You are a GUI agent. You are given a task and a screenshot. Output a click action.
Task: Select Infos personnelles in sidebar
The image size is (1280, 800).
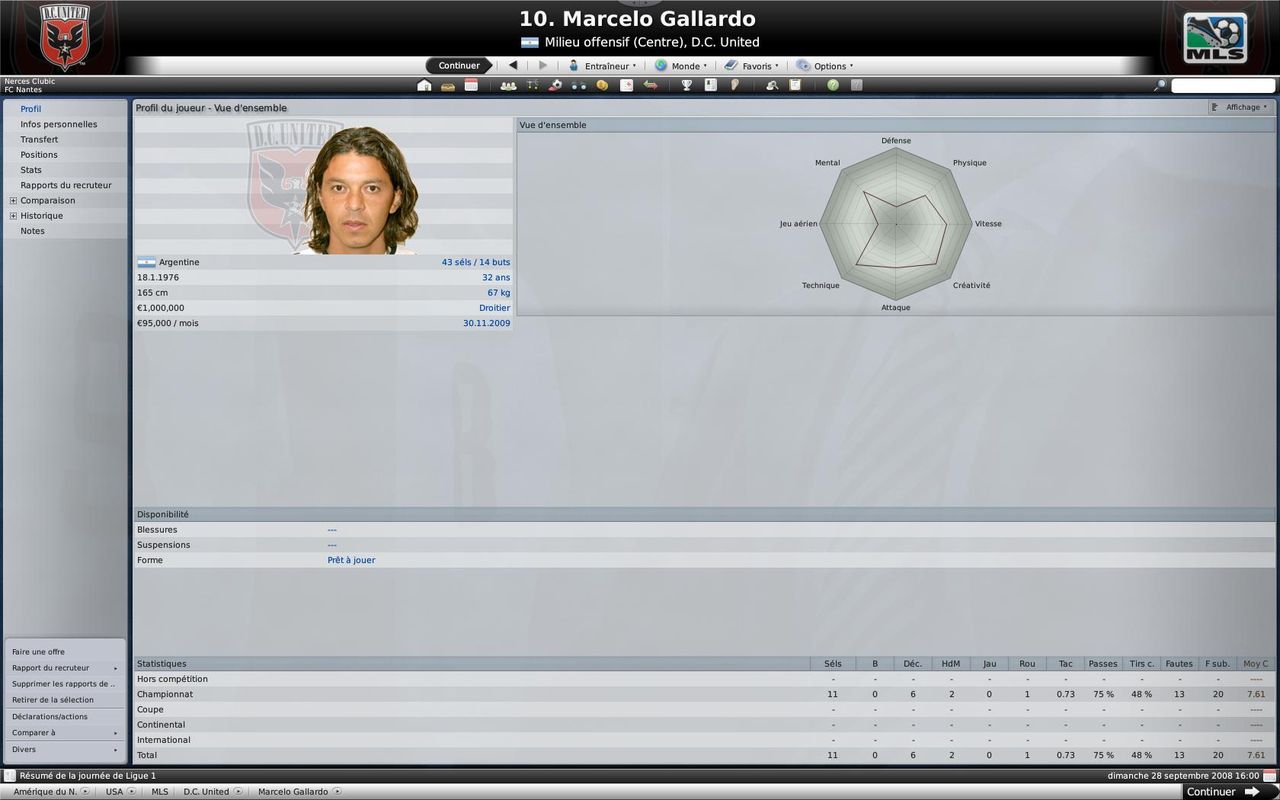58,125
